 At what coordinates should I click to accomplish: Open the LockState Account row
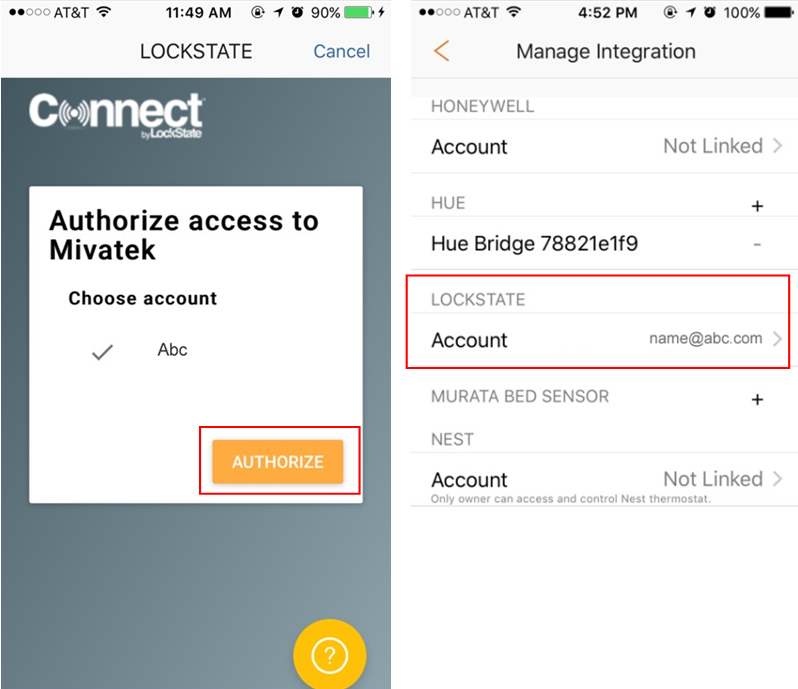click(604, 339)
